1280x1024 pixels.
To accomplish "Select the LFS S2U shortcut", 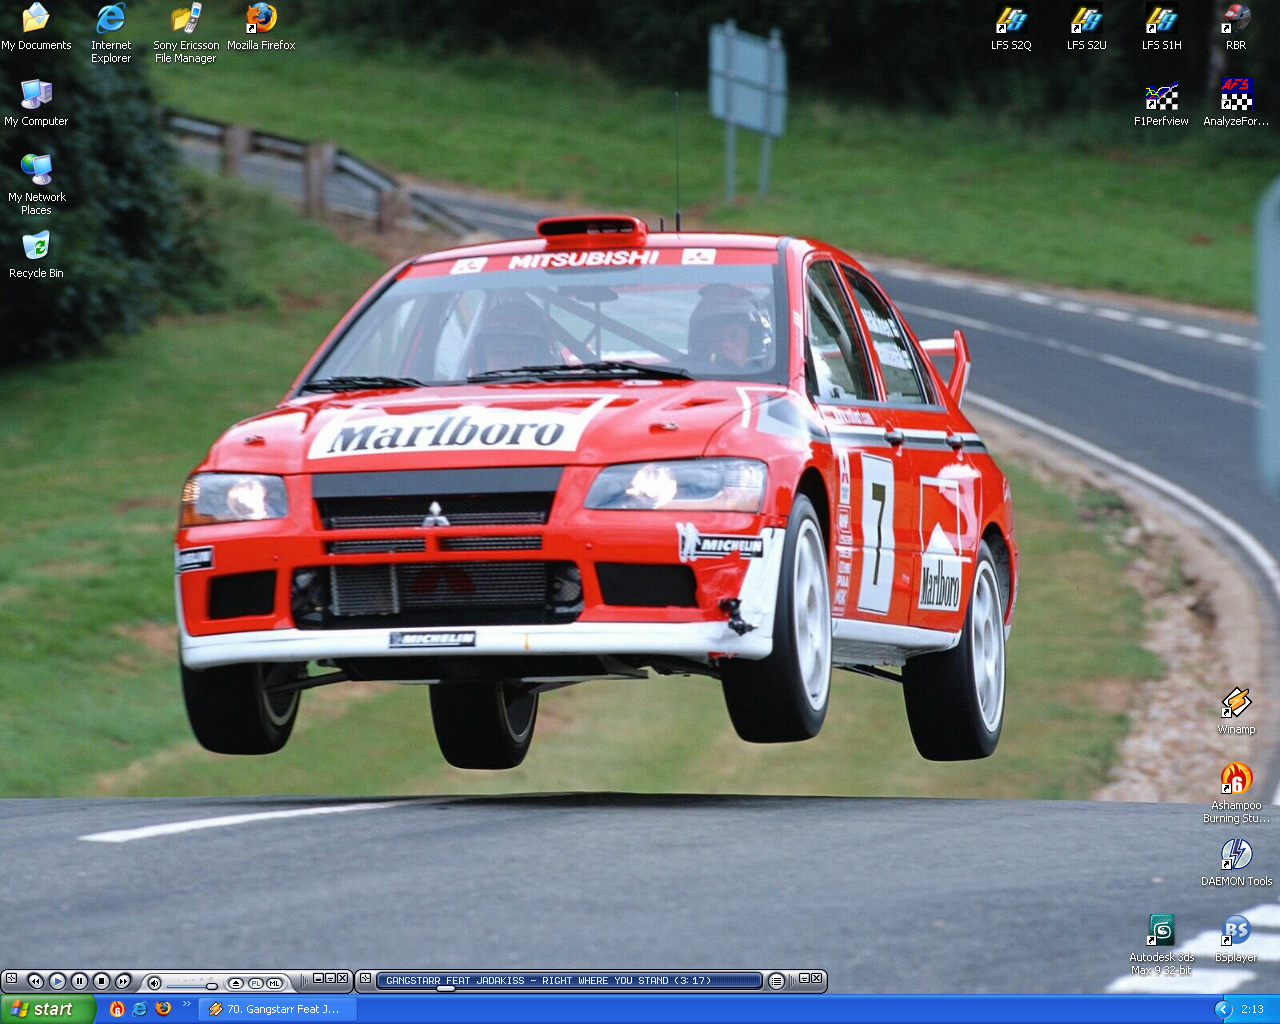I will point(1086,27).
